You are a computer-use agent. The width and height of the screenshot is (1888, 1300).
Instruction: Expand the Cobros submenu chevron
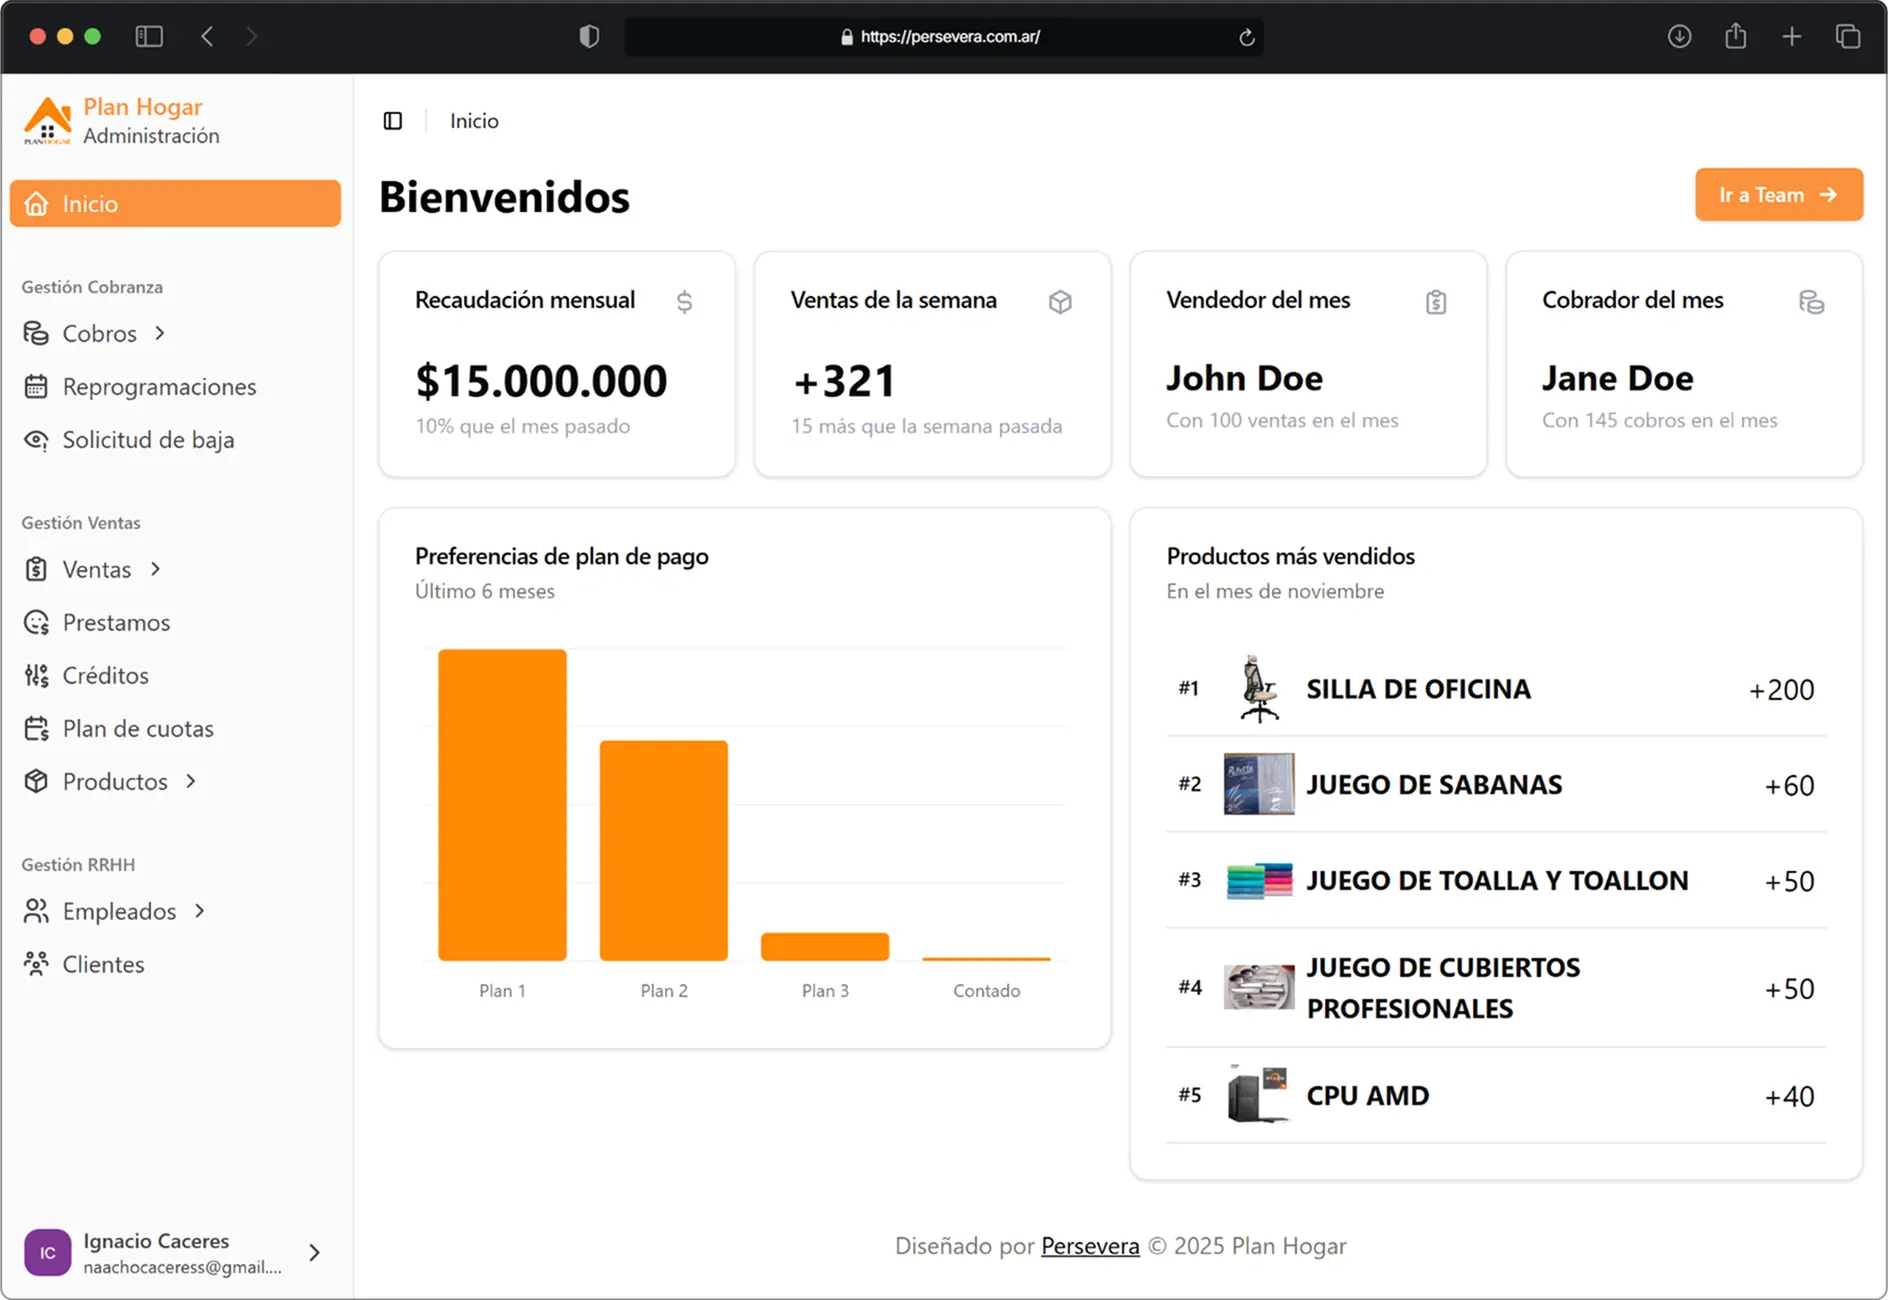tap(160, 333)
